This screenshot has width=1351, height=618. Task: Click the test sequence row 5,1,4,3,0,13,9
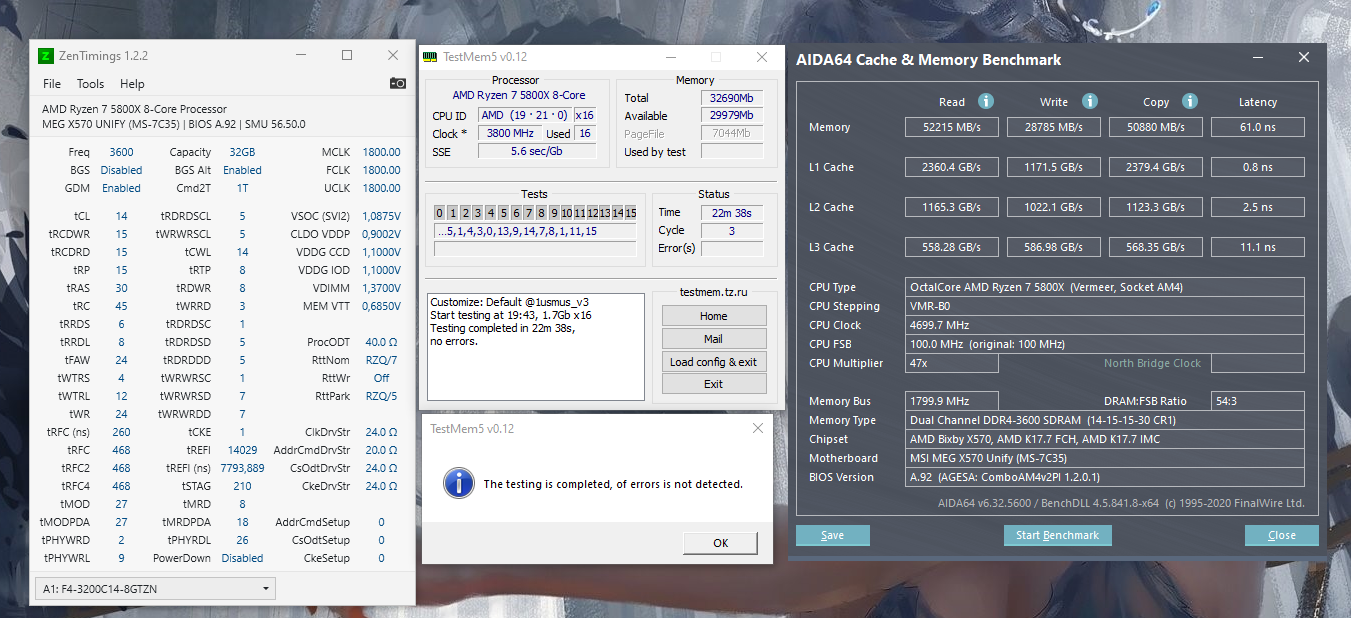point(535,231)
